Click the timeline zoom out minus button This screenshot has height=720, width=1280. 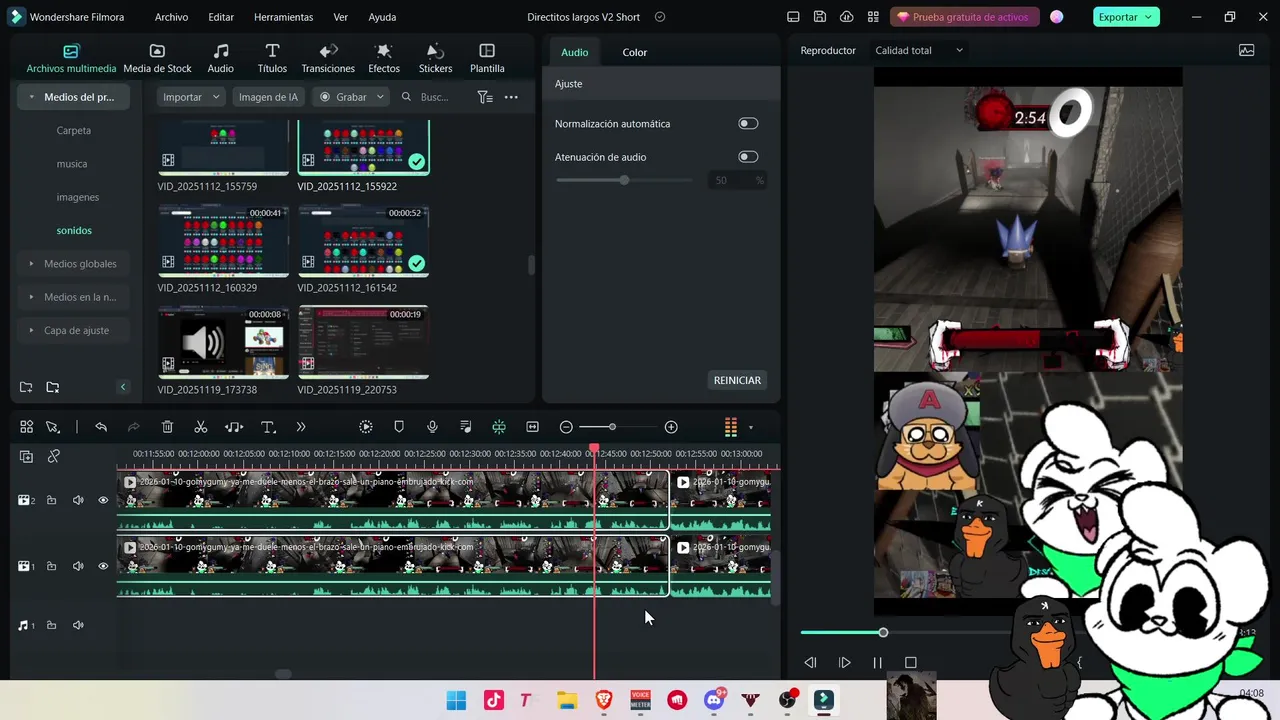pos(566,427)
